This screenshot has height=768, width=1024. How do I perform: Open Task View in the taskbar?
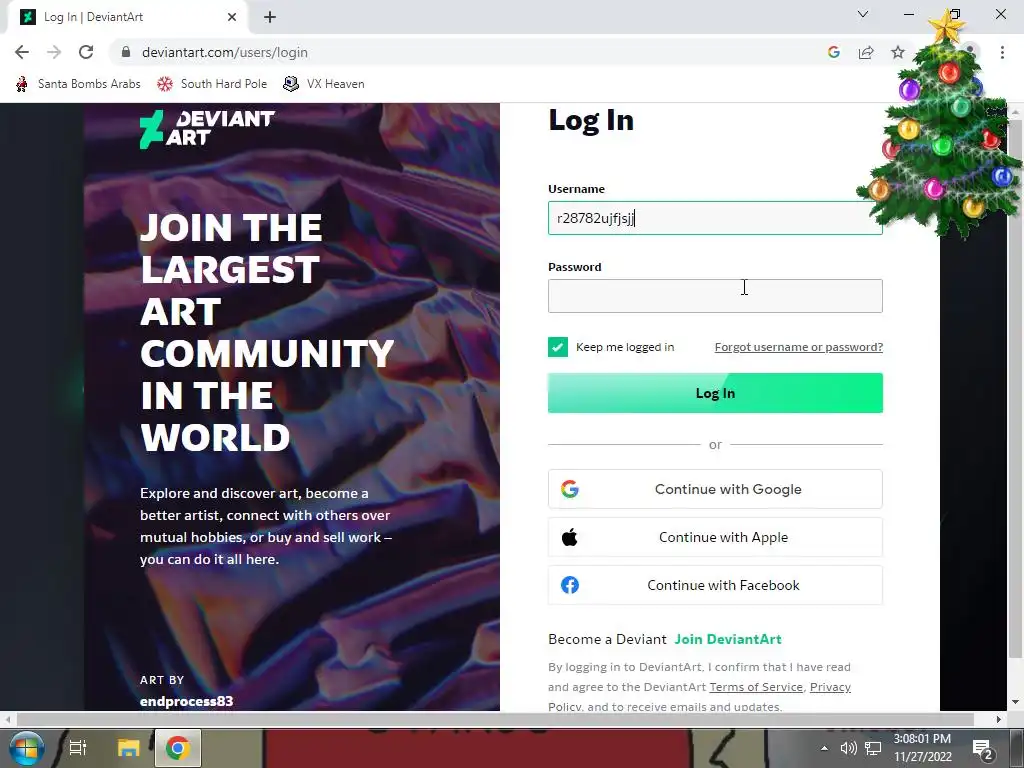tap(78, 748)
